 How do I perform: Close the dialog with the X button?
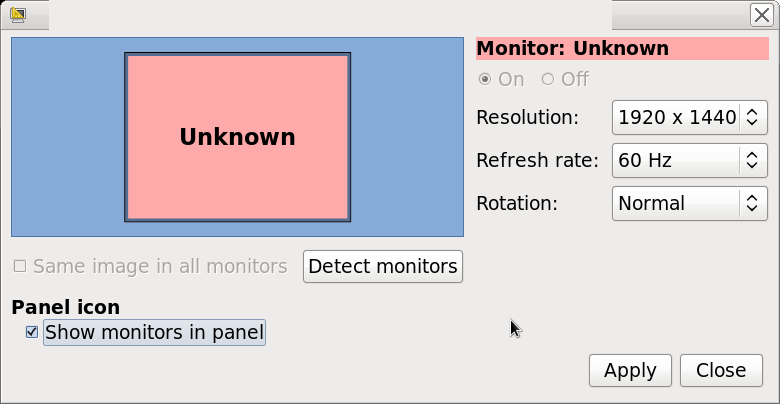(x=760, y=15)
